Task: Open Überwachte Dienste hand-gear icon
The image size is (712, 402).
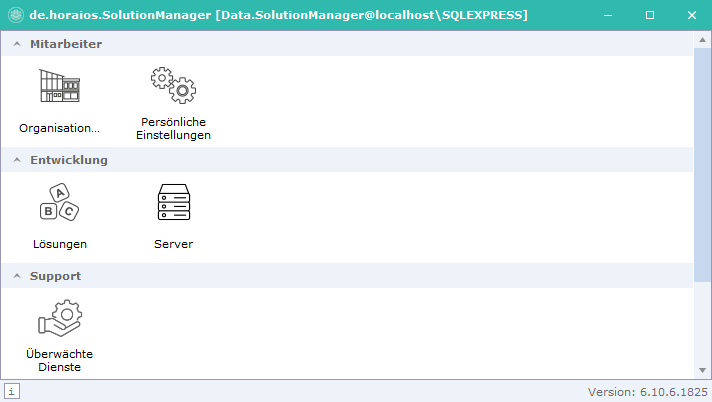Action: click(59, 318)
